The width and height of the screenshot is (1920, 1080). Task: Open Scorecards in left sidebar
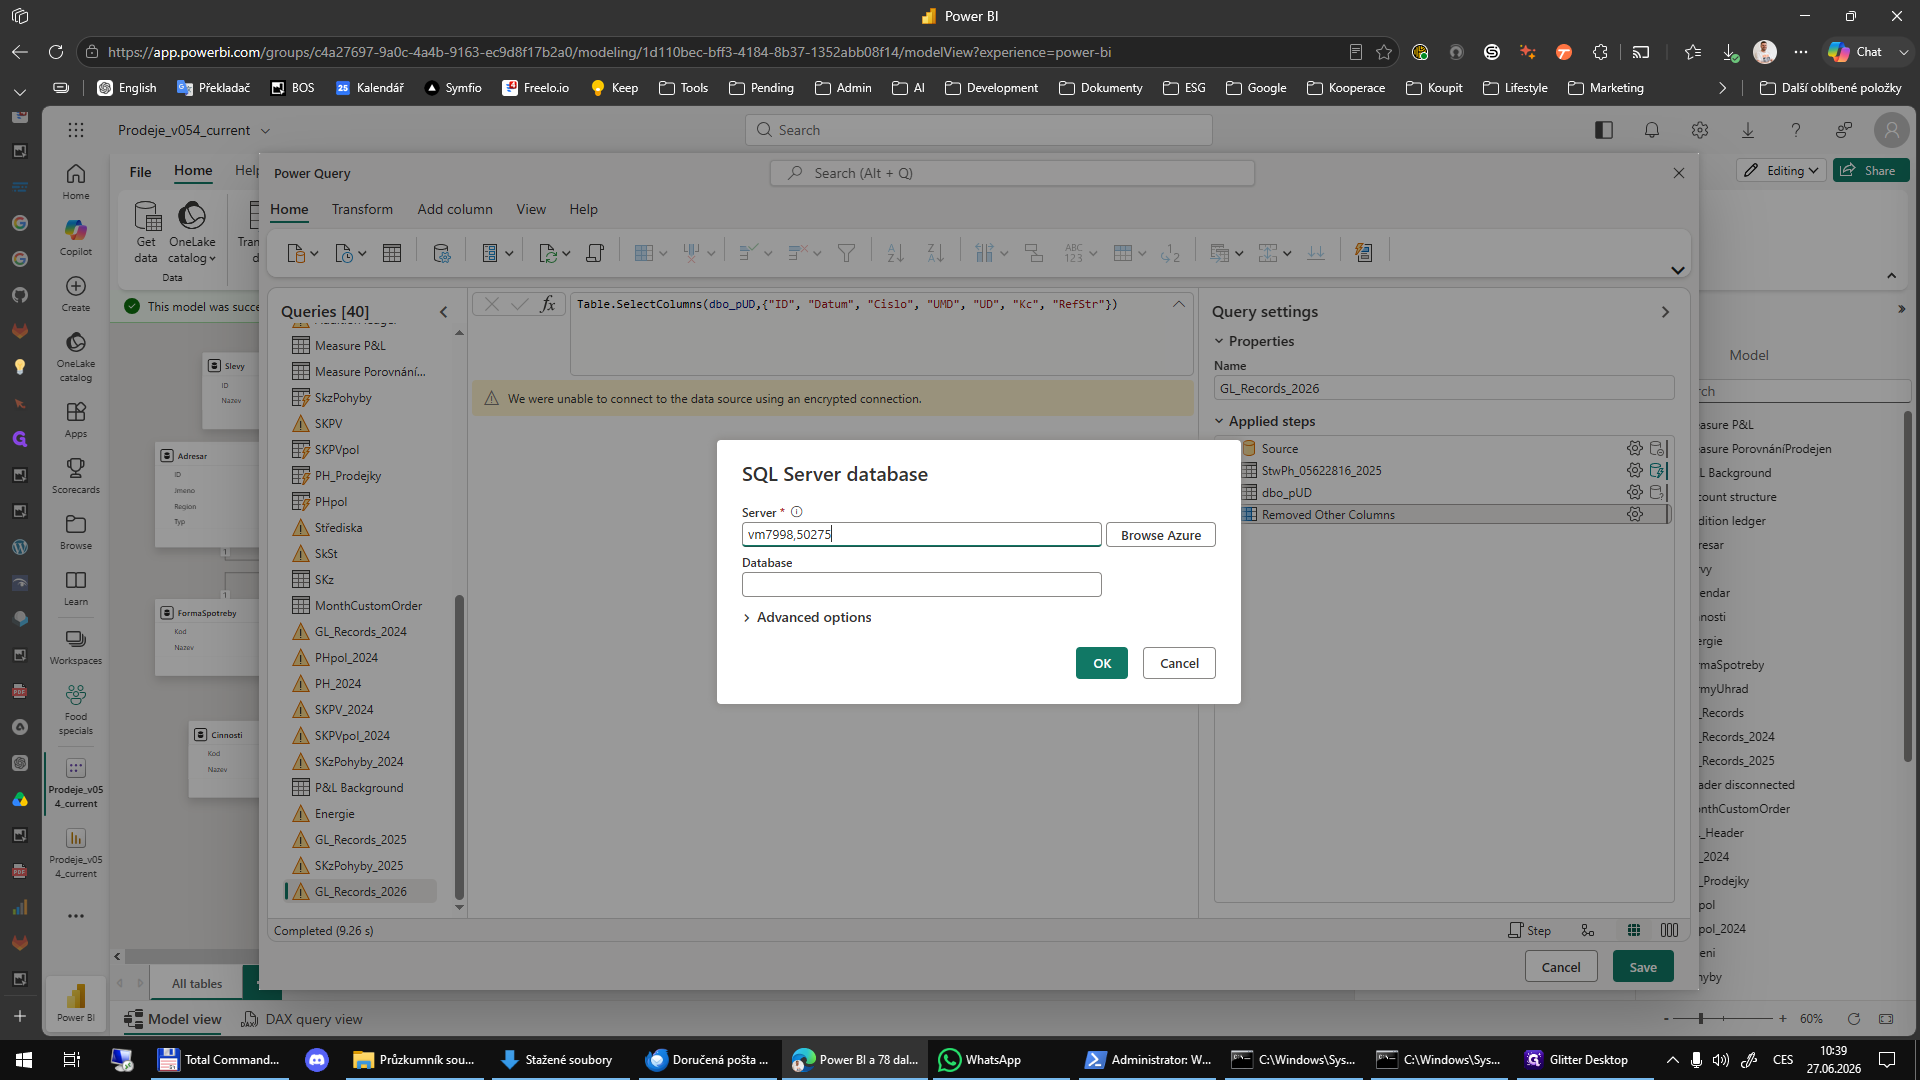pyautogui.click(x=76, y=475)
